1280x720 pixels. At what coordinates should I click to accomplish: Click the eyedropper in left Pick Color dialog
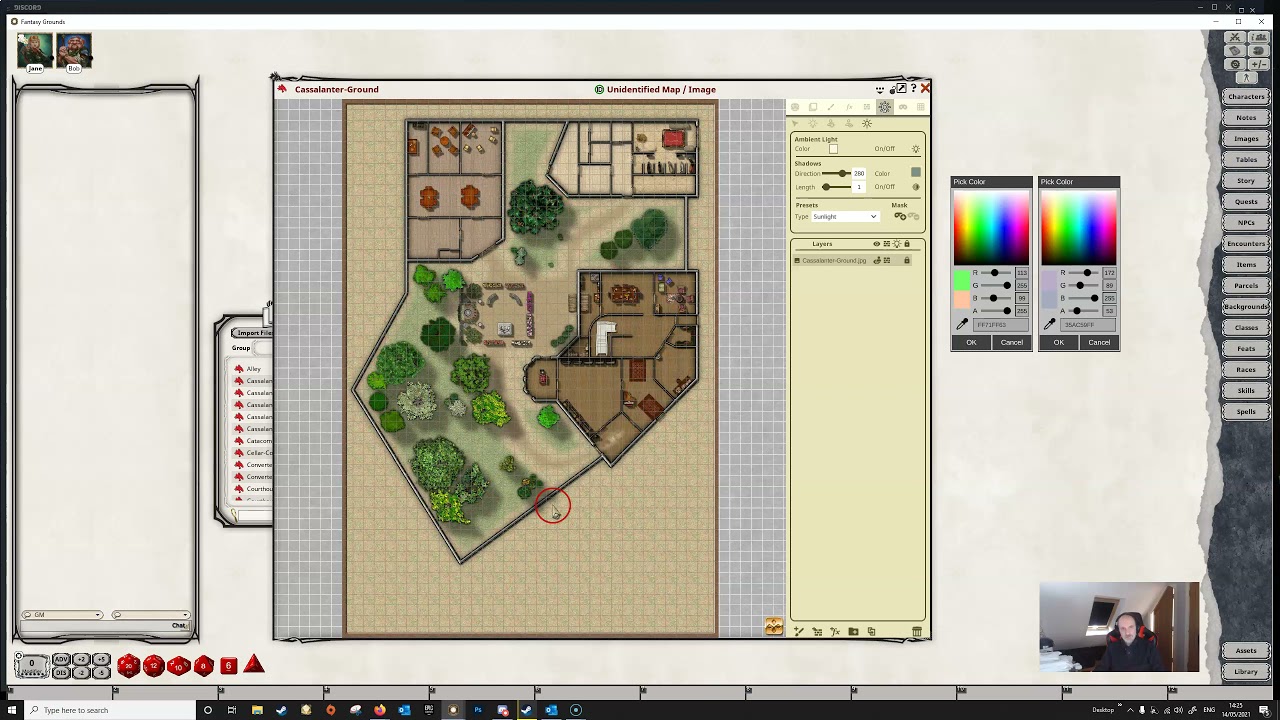pyautogui.click(x=962, y=324)
